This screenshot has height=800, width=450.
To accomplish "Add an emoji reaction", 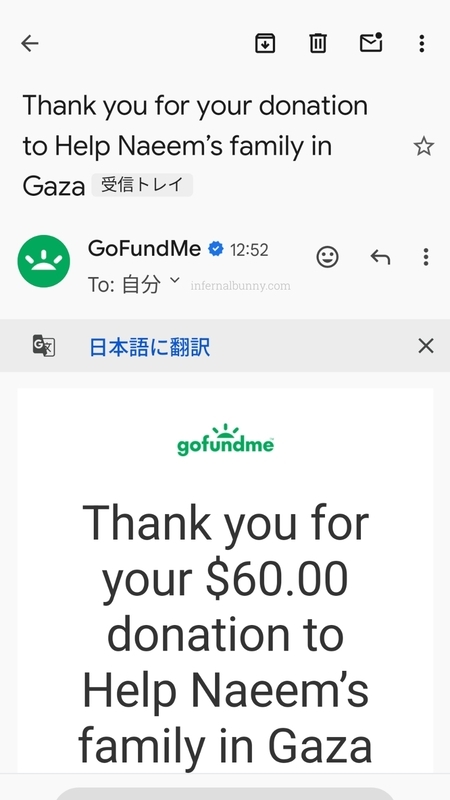I will (x=328, y=257).
